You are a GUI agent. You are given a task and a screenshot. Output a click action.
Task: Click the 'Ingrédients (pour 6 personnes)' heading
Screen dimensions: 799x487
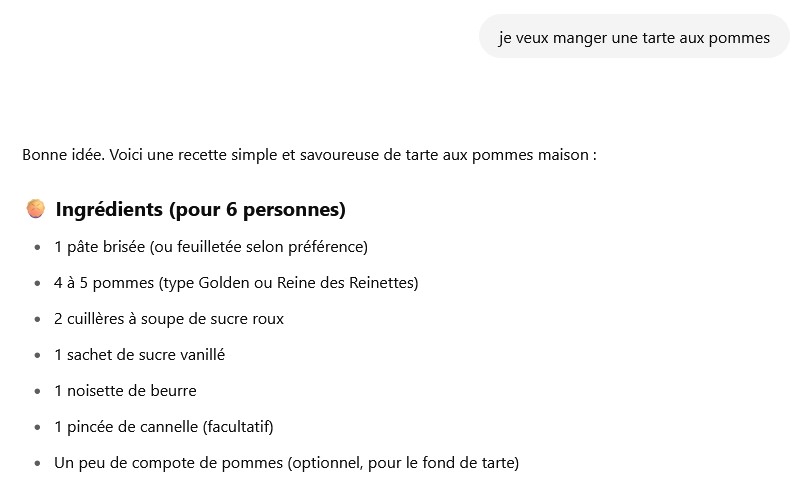coord(200,209)
